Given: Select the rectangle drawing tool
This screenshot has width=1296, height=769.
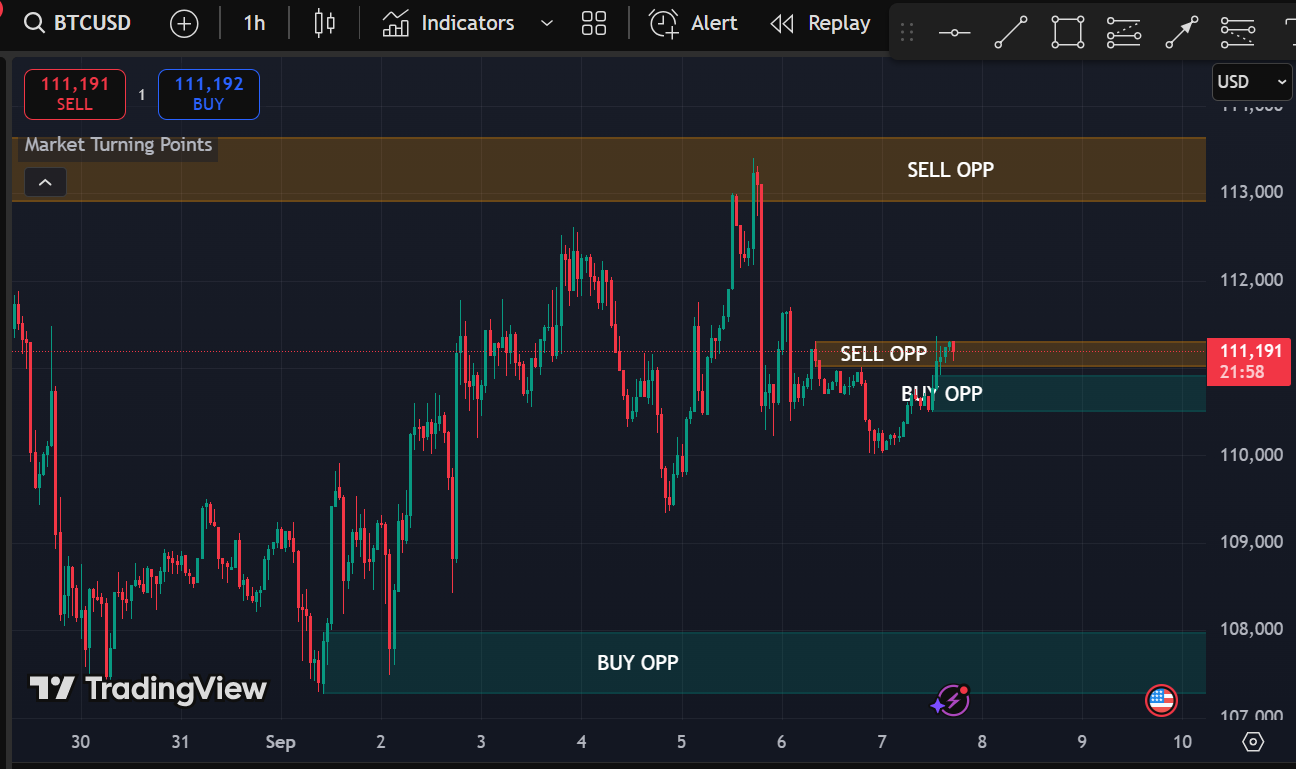Looking at the screenshot, I should click(1068, 33).
